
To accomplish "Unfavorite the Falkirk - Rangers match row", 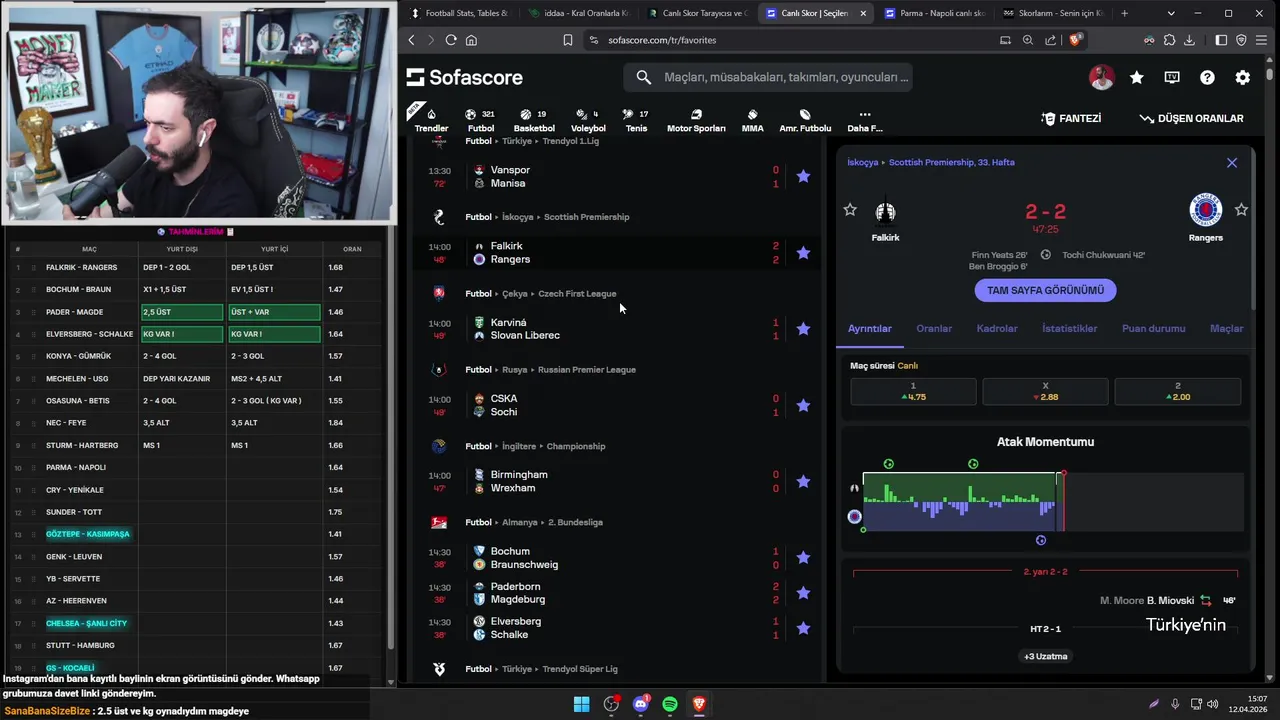I will click(803, 252).
